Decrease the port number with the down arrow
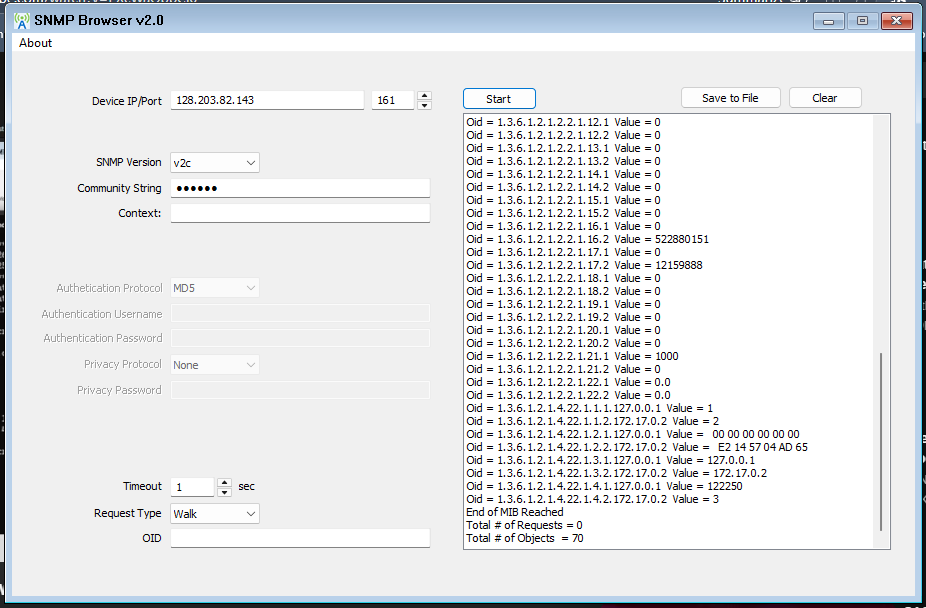Image resolution: width=926 pixels, height=608 pixels. tap(423, 104)
